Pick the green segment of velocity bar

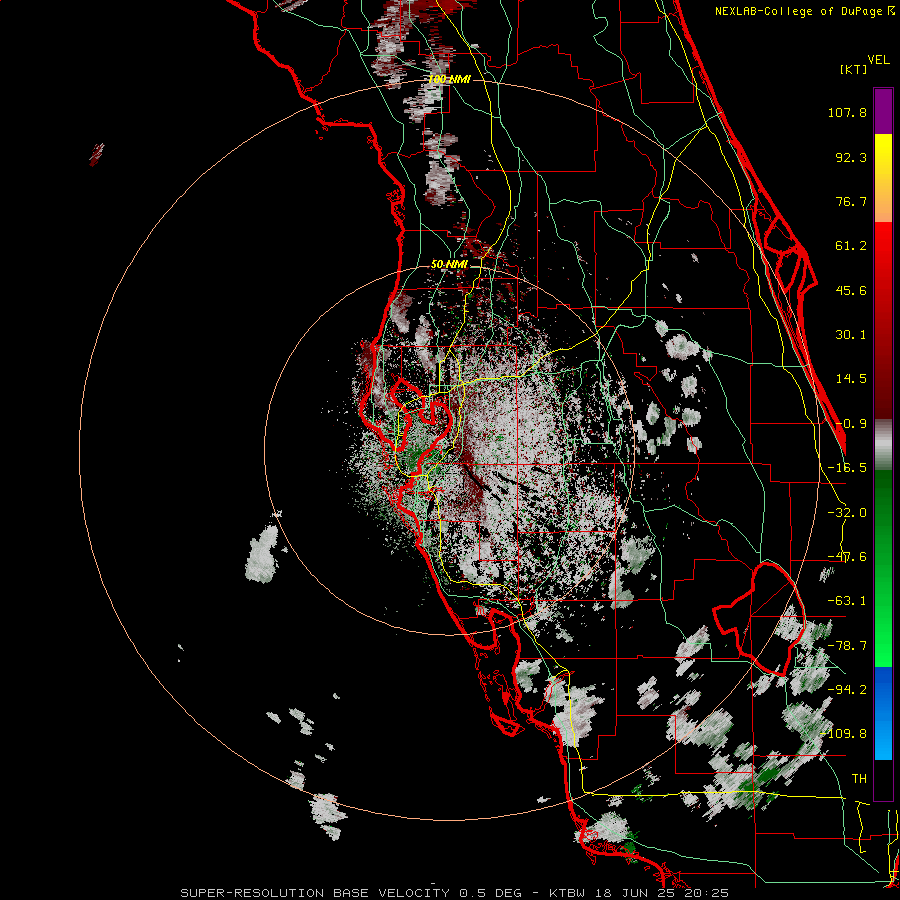(883, 568)
